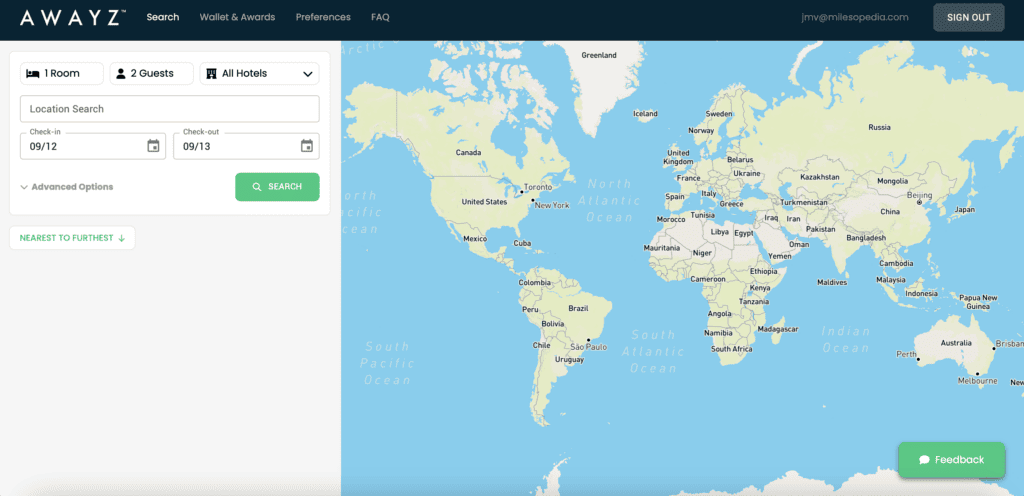Viewport: 1024px width, 496px height.
Task: Open the FAQ page
Action: pos(380,17)
